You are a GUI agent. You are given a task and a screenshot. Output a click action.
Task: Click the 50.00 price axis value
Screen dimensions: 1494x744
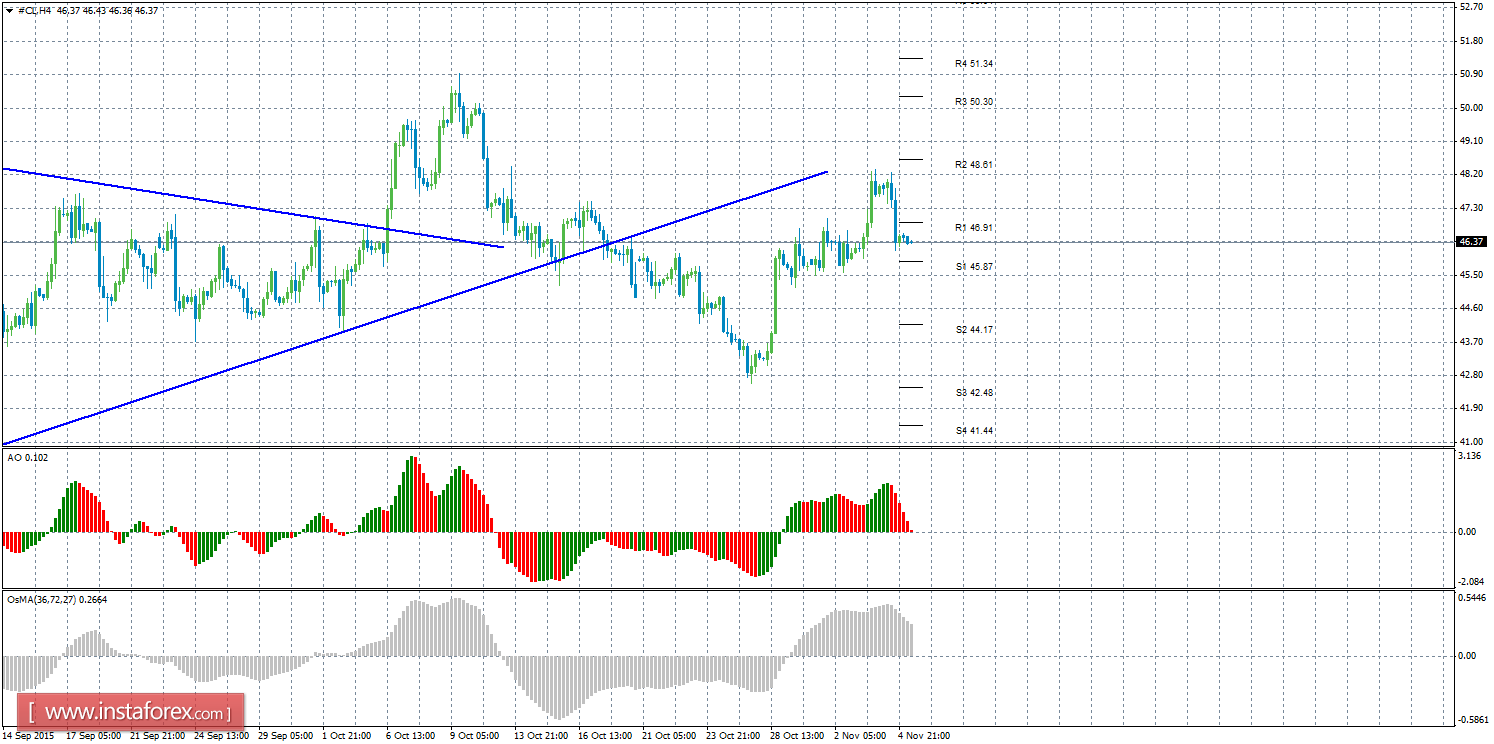coord(1470,108)
